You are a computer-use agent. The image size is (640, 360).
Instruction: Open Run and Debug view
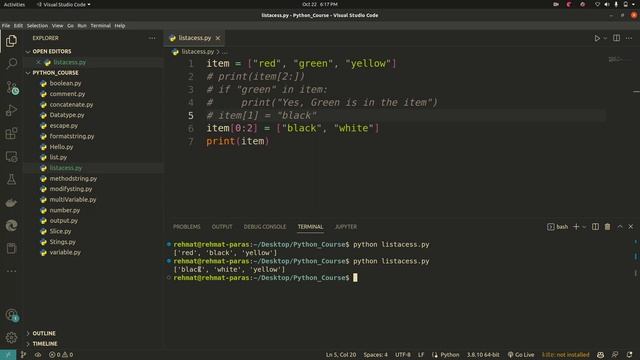[x=11, y=110]
